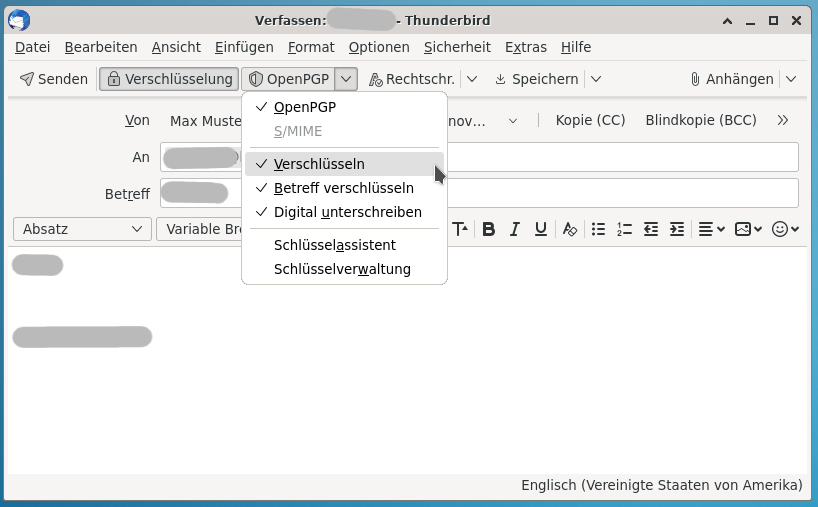Attach a file with Anhängen
The height and width of the screenshot is (507, 818).
[x=732, y=79]
